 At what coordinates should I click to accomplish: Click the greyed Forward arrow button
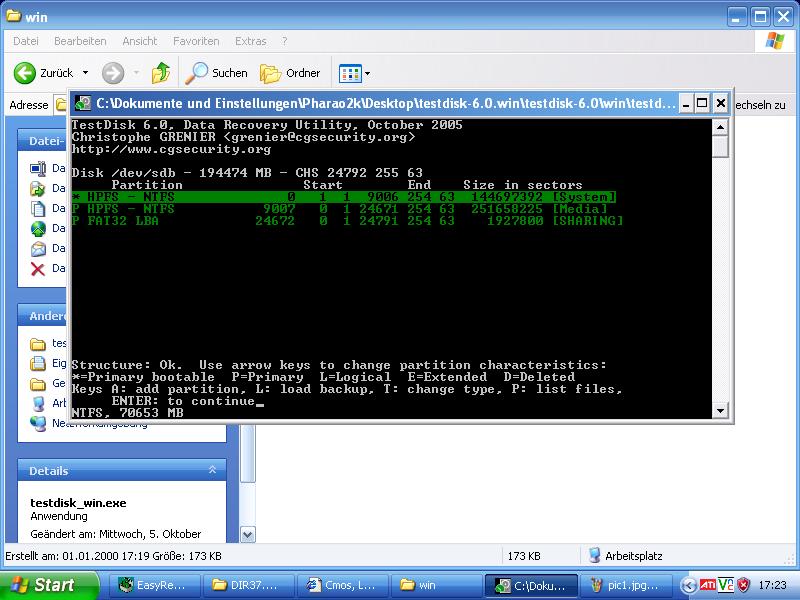[x=113, y=73]
